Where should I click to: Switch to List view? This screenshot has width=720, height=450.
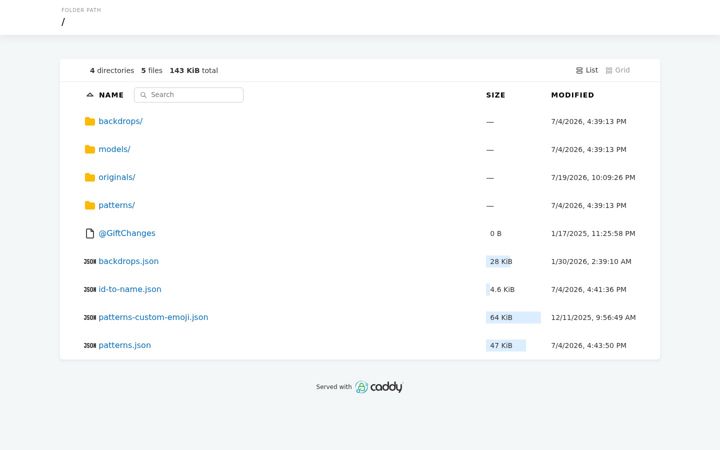coord(586,70)
